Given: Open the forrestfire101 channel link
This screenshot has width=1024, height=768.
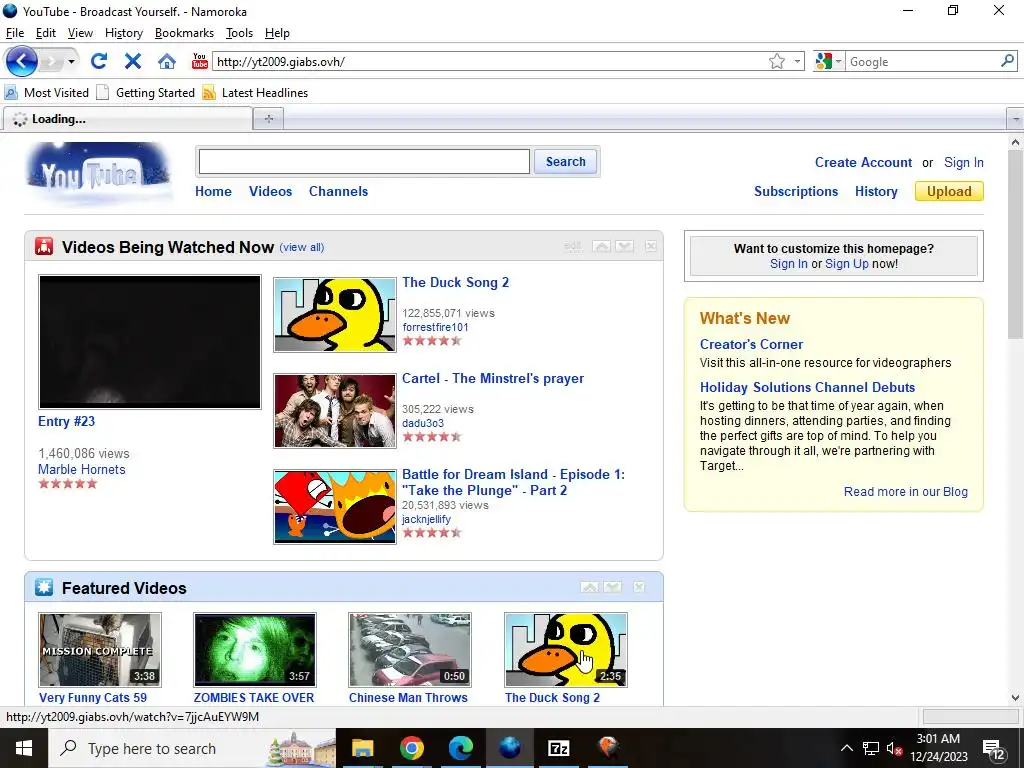Looking at the screenshot, I should point(435,327).
